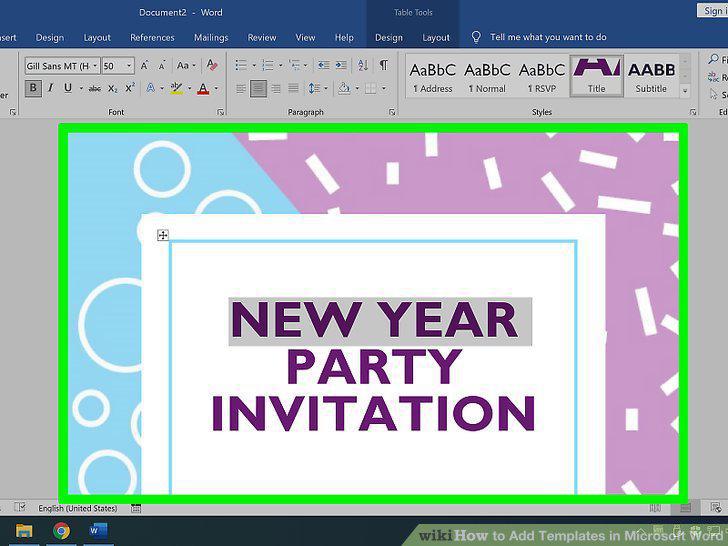Viewport: 728px width, 546px height.
Task: Center-align the text
Action: [x=258, y=88]
